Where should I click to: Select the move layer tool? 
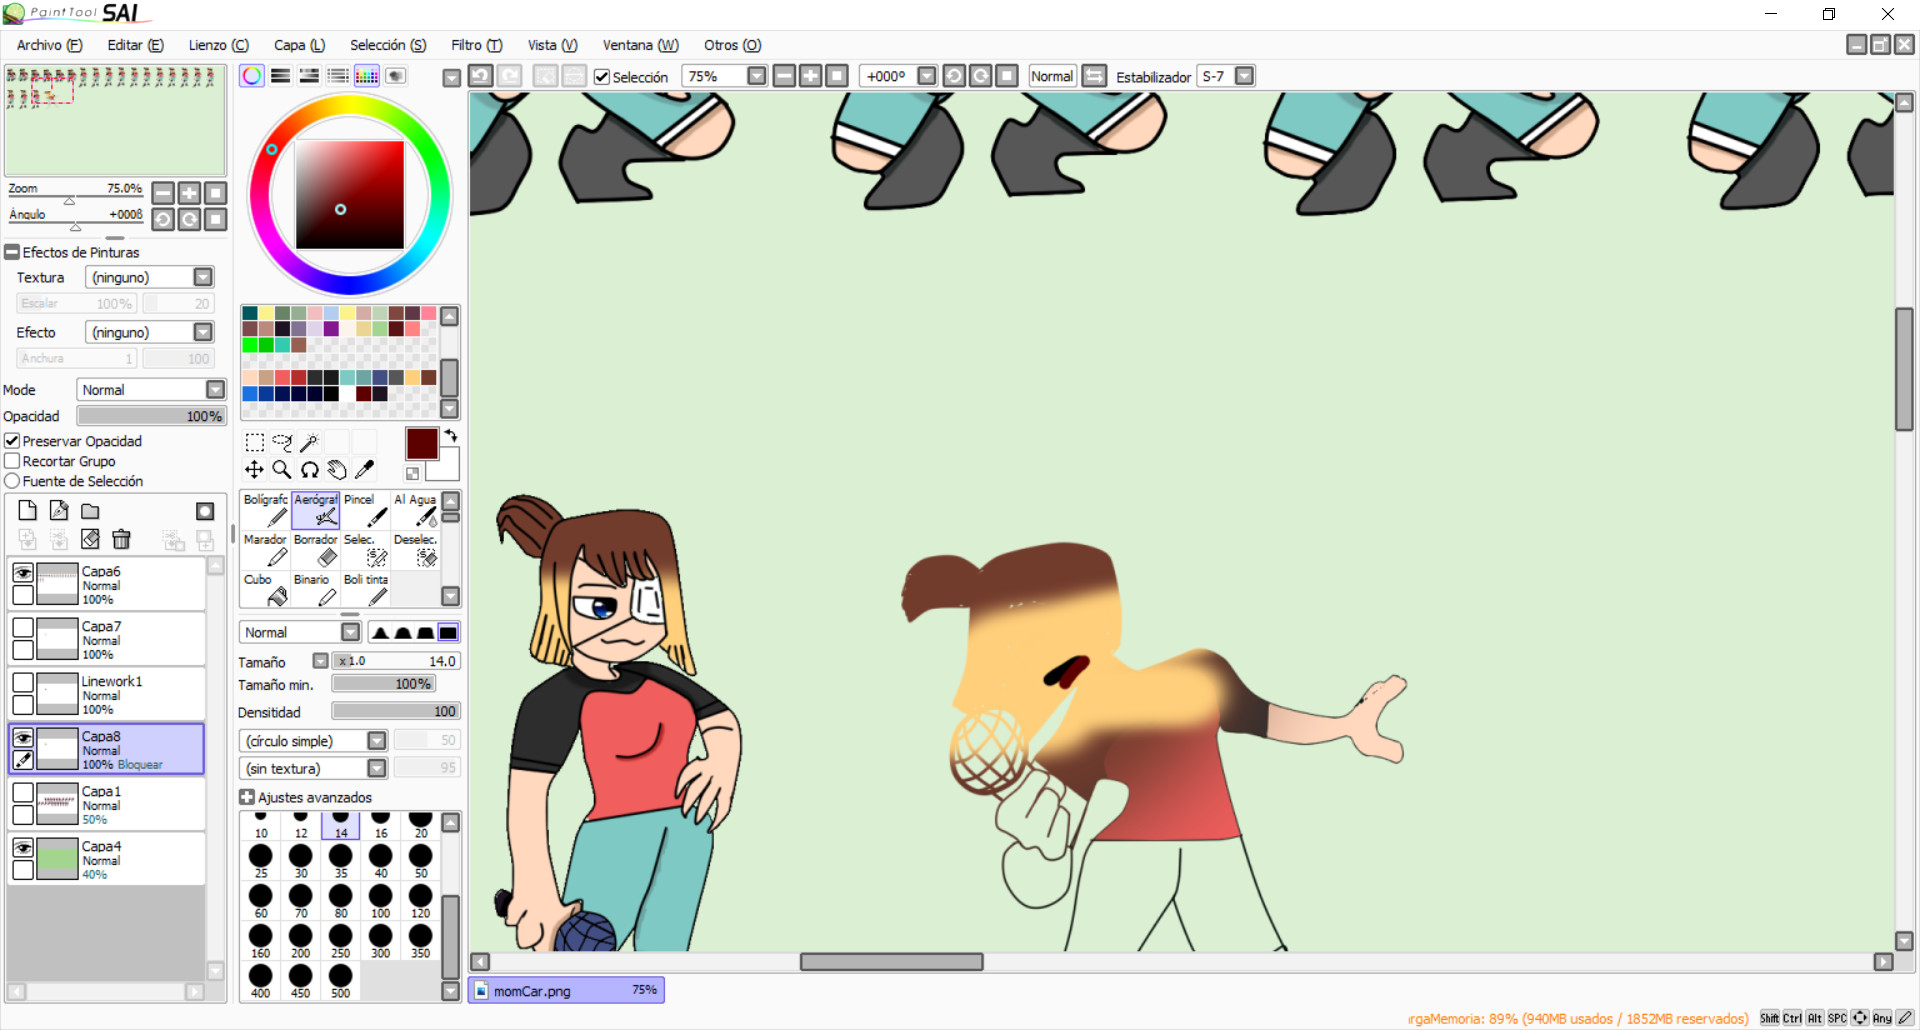click(x=254, y=469)
